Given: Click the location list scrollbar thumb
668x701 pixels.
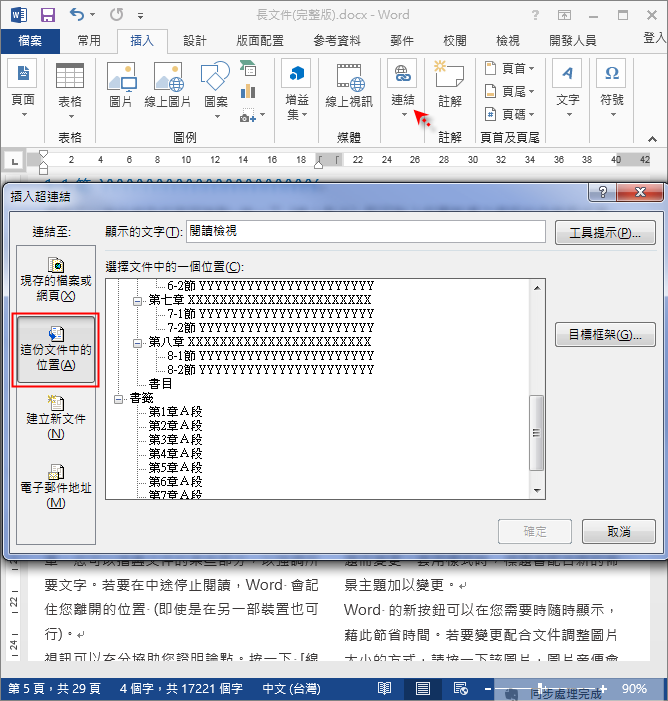Looking at the screenshot, I should [x=537, y=433].
